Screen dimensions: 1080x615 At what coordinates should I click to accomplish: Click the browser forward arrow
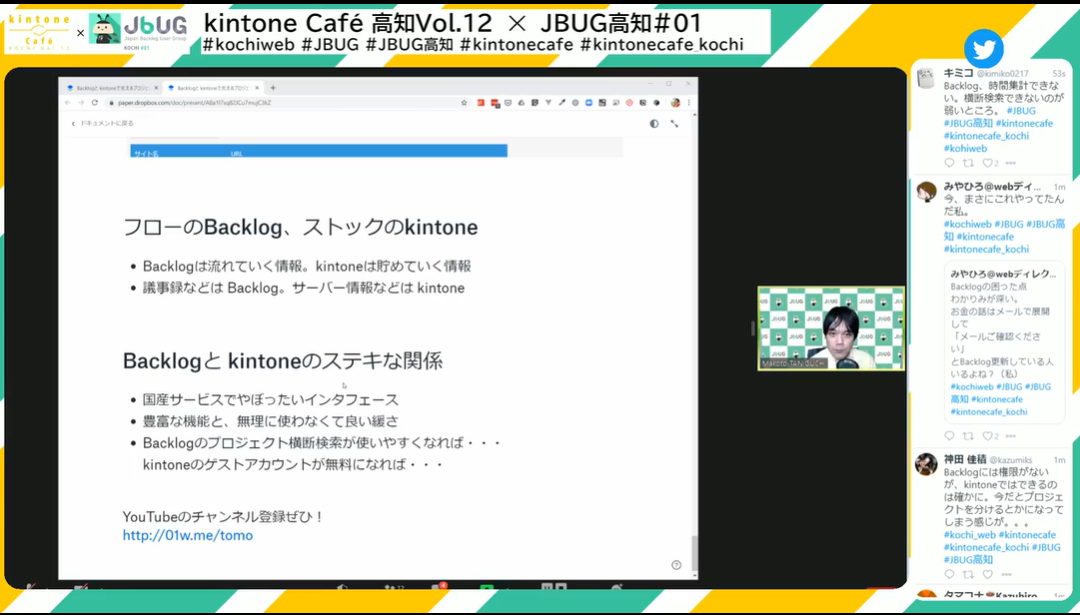pyautogui.click(x=81, y=103)
